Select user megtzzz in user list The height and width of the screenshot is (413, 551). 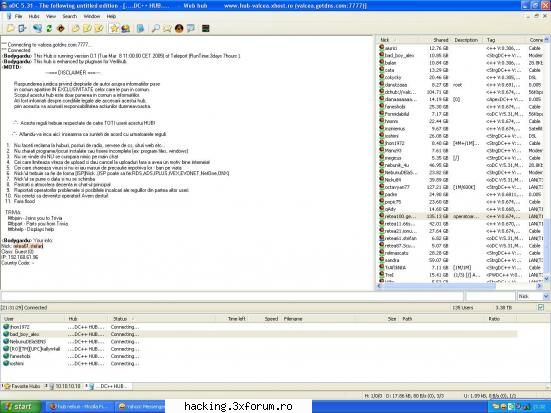tap(393, 158)
